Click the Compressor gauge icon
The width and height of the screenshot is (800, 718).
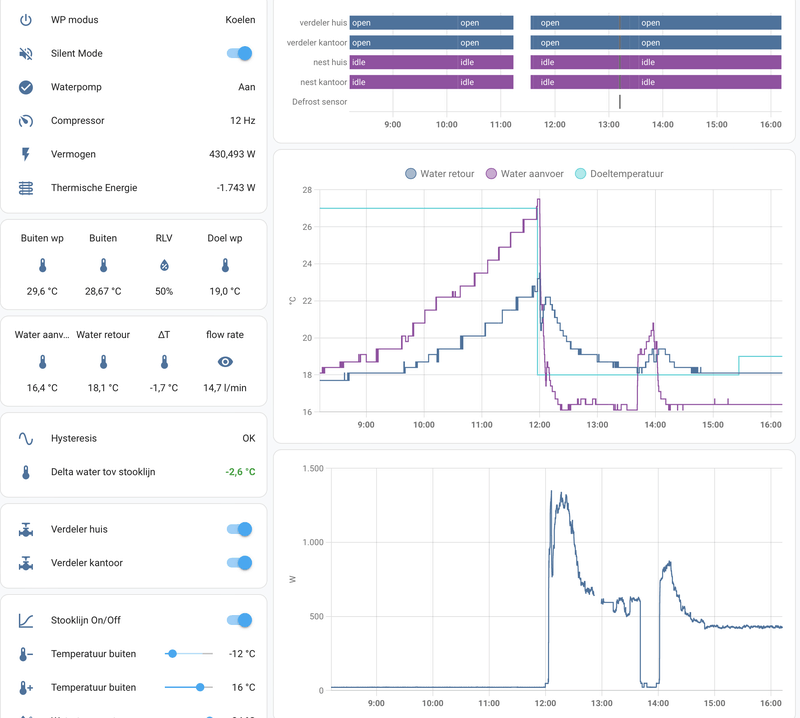(26, 121)
